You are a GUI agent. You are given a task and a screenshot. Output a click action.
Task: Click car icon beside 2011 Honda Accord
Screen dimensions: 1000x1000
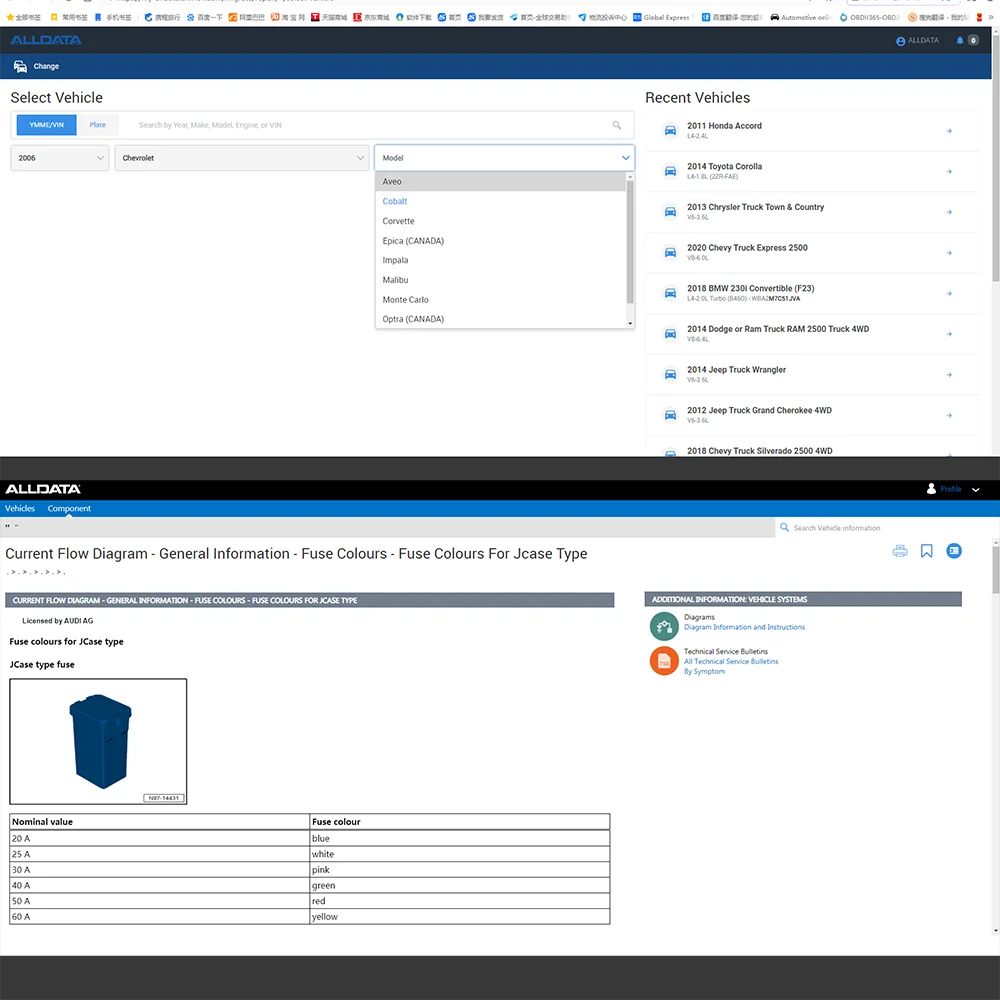[x=670, y=130]
